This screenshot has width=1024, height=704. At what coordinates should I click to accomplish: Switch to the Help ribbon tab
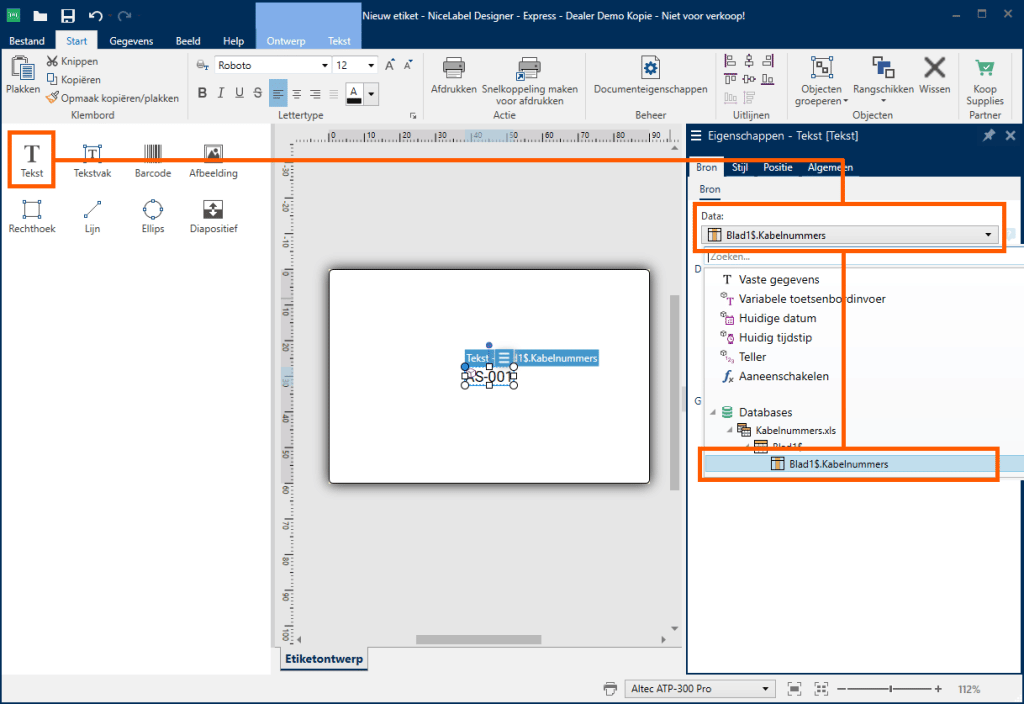click(233, 40)
